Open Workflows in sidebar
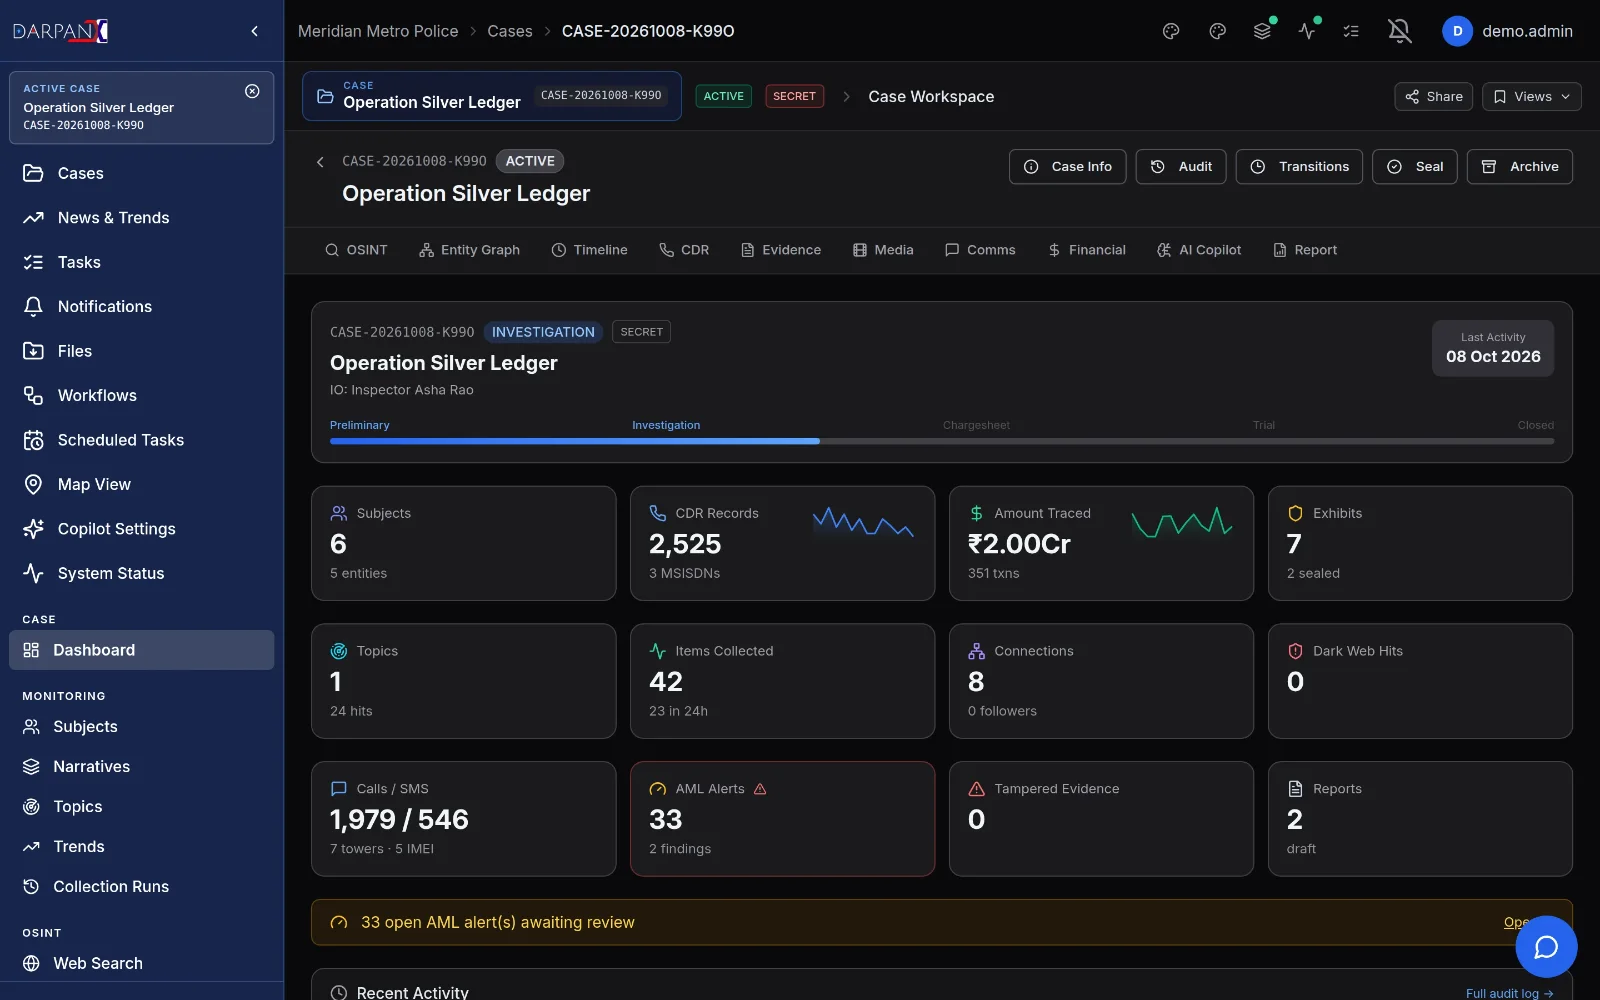 click(x=141, y=395)
